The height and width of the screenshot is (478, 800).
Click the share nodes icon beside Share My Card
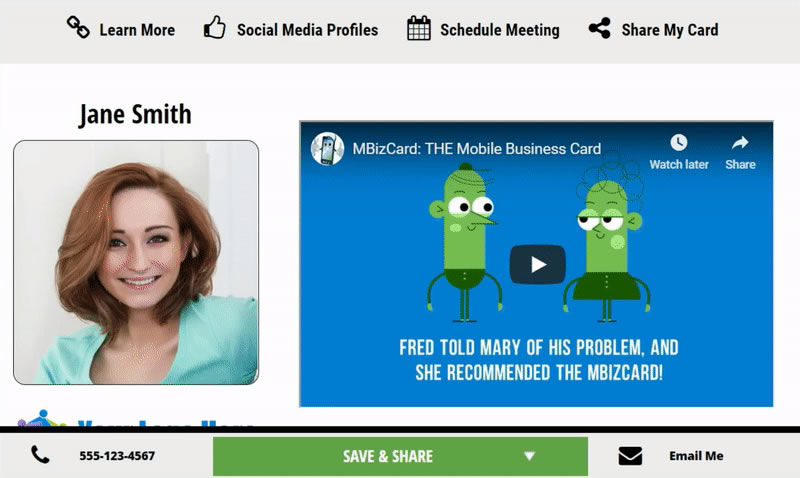[599, 28]
